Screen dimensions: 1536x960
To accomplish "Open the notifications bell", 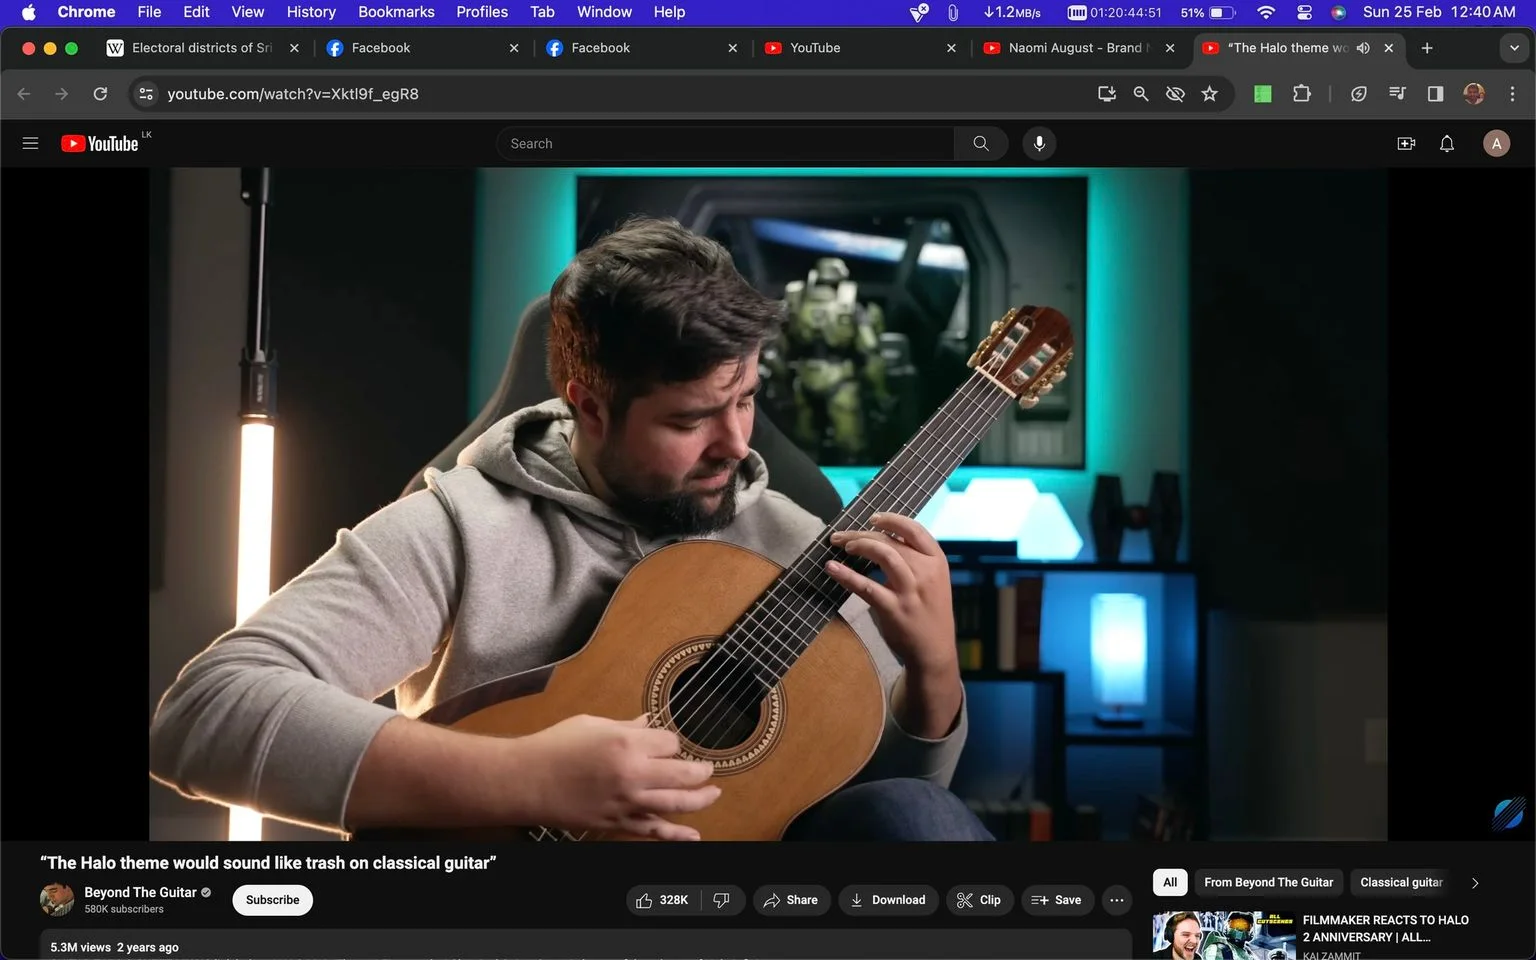I will (1447, 144).
